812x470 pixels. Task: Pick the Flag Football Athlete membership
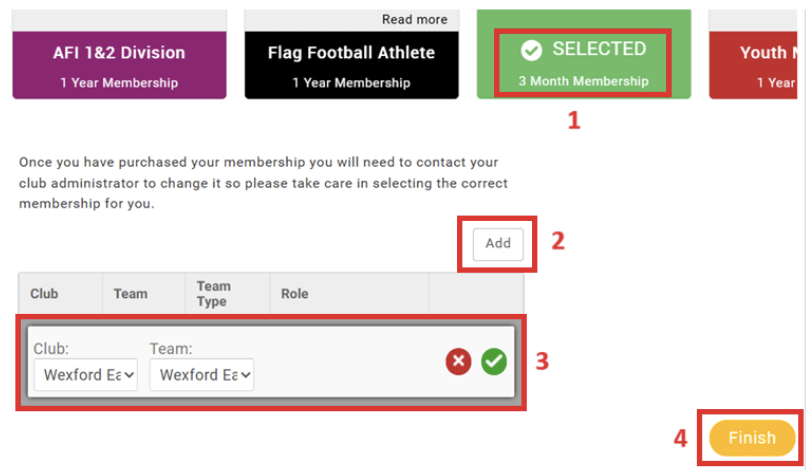point(351,64)
